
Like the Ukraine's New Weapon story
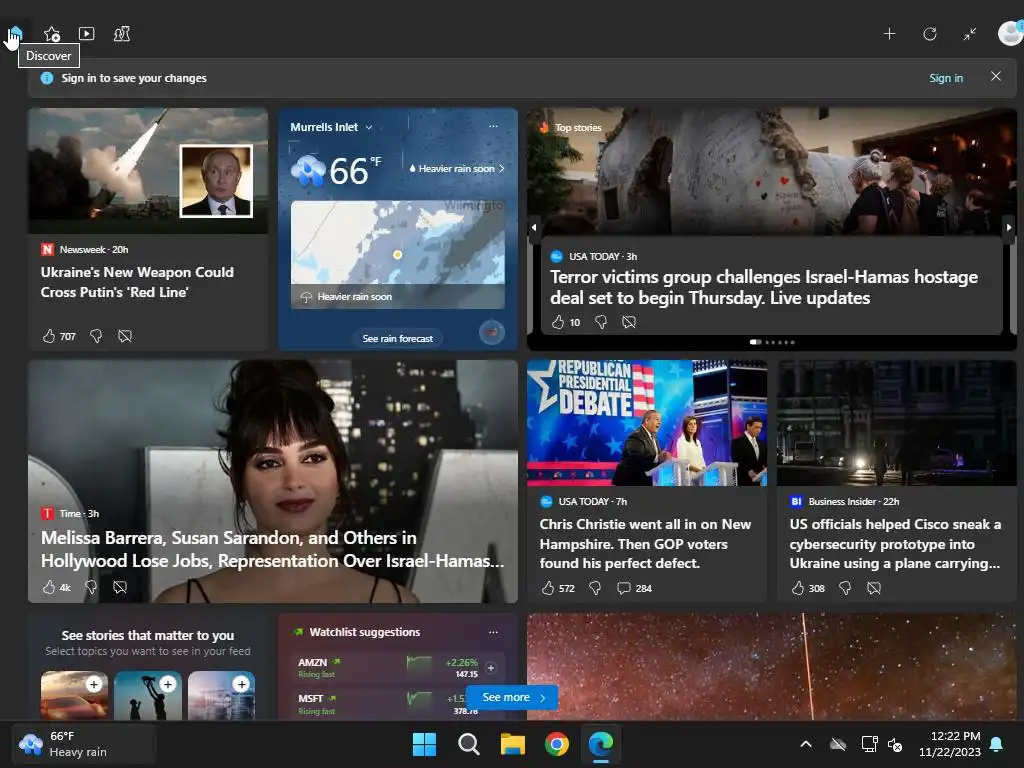49,336
